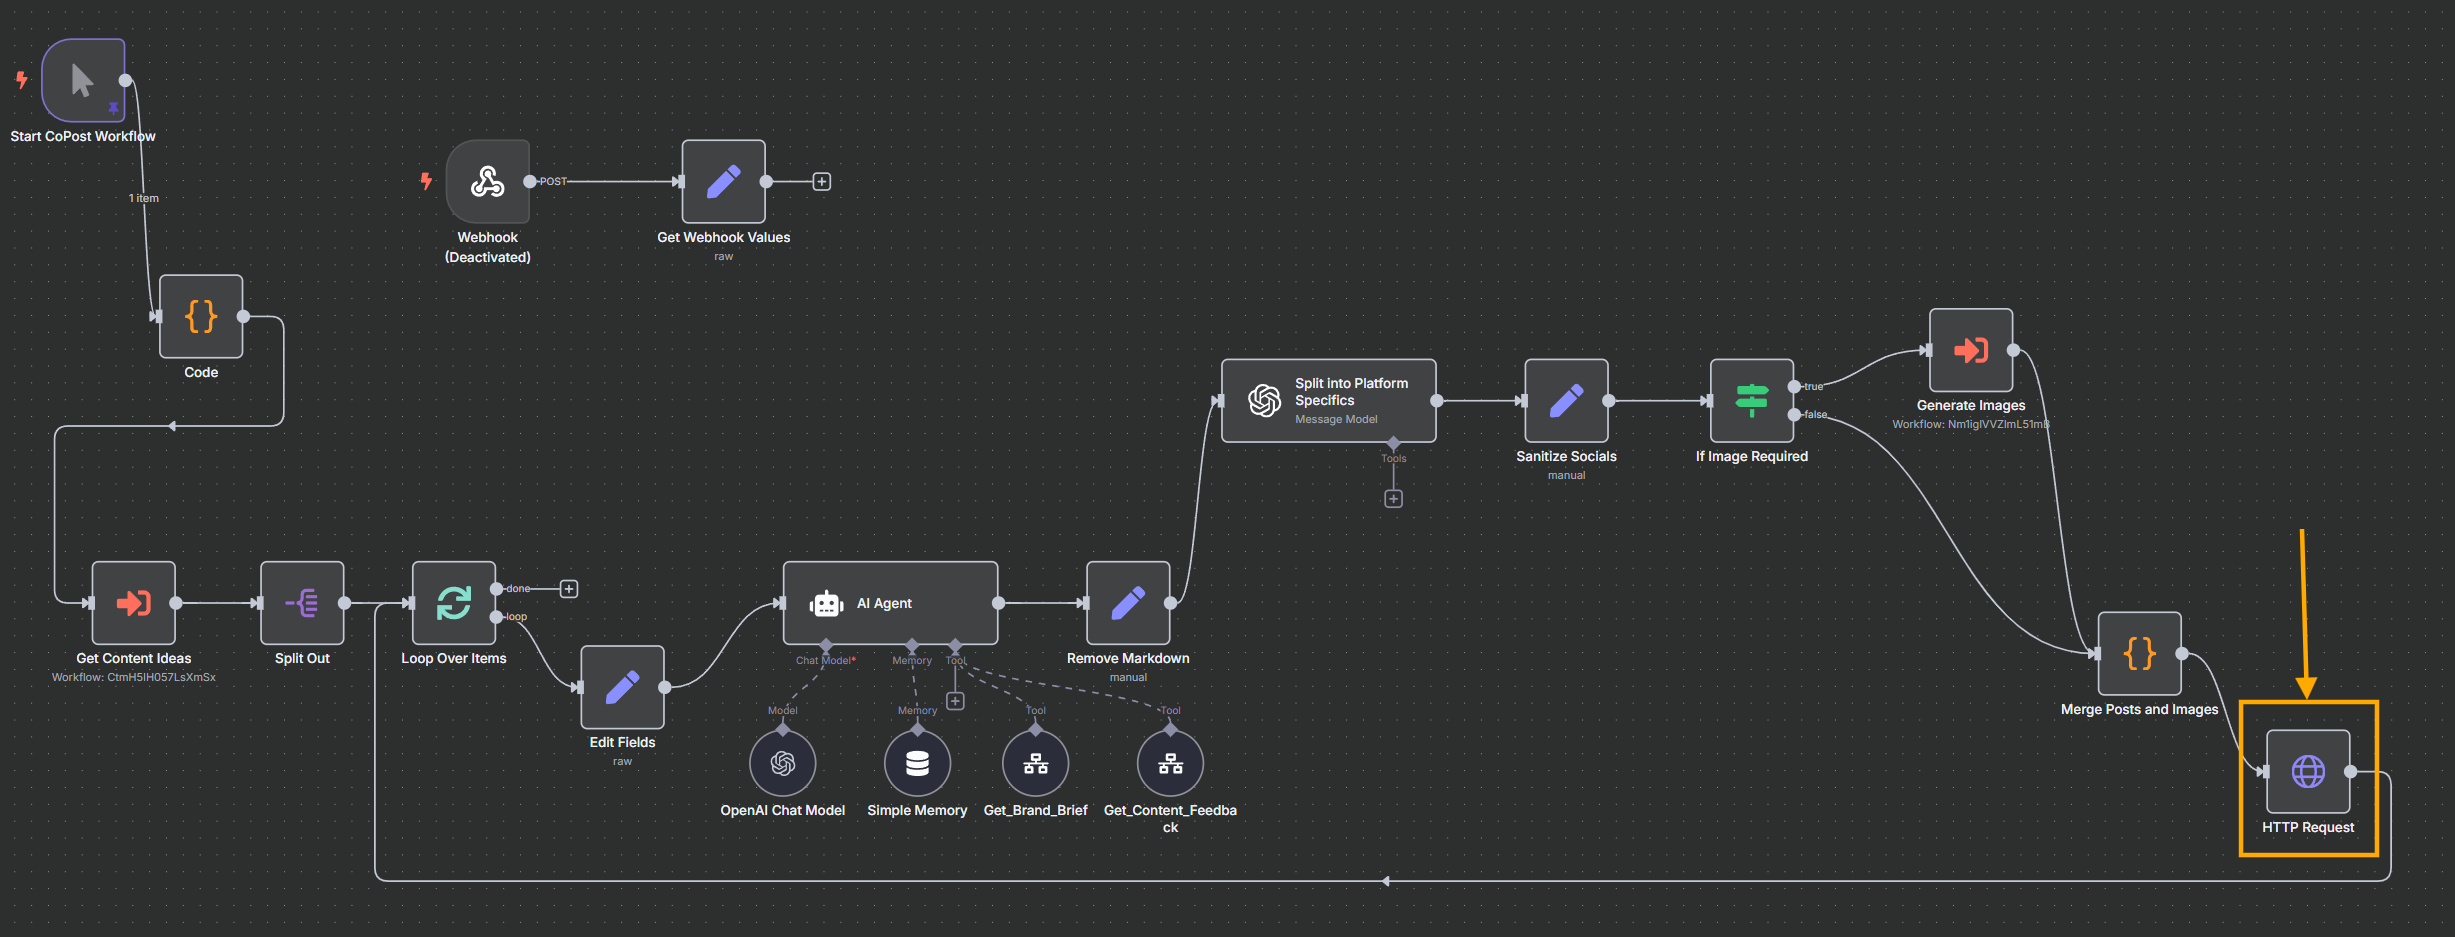Add a tool to the AI Agent
Screen dimensions: 2455x937
click(956, 701)
